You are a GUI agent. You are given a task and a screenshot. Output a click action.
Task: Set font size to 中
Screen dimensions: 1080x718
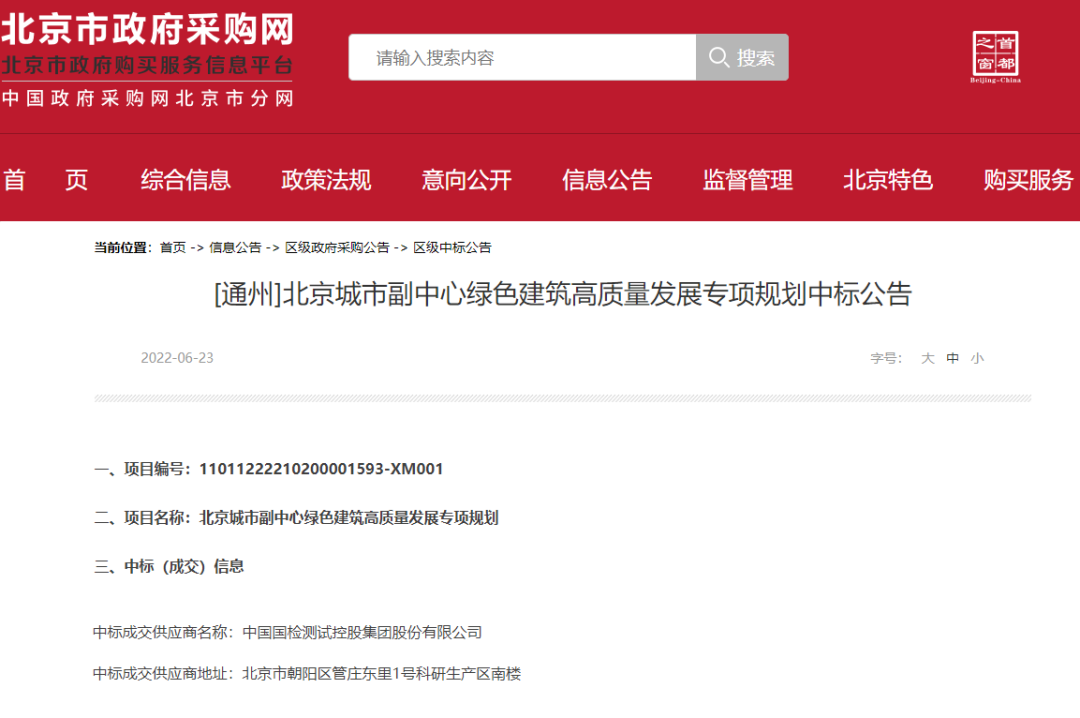point(952,358)
